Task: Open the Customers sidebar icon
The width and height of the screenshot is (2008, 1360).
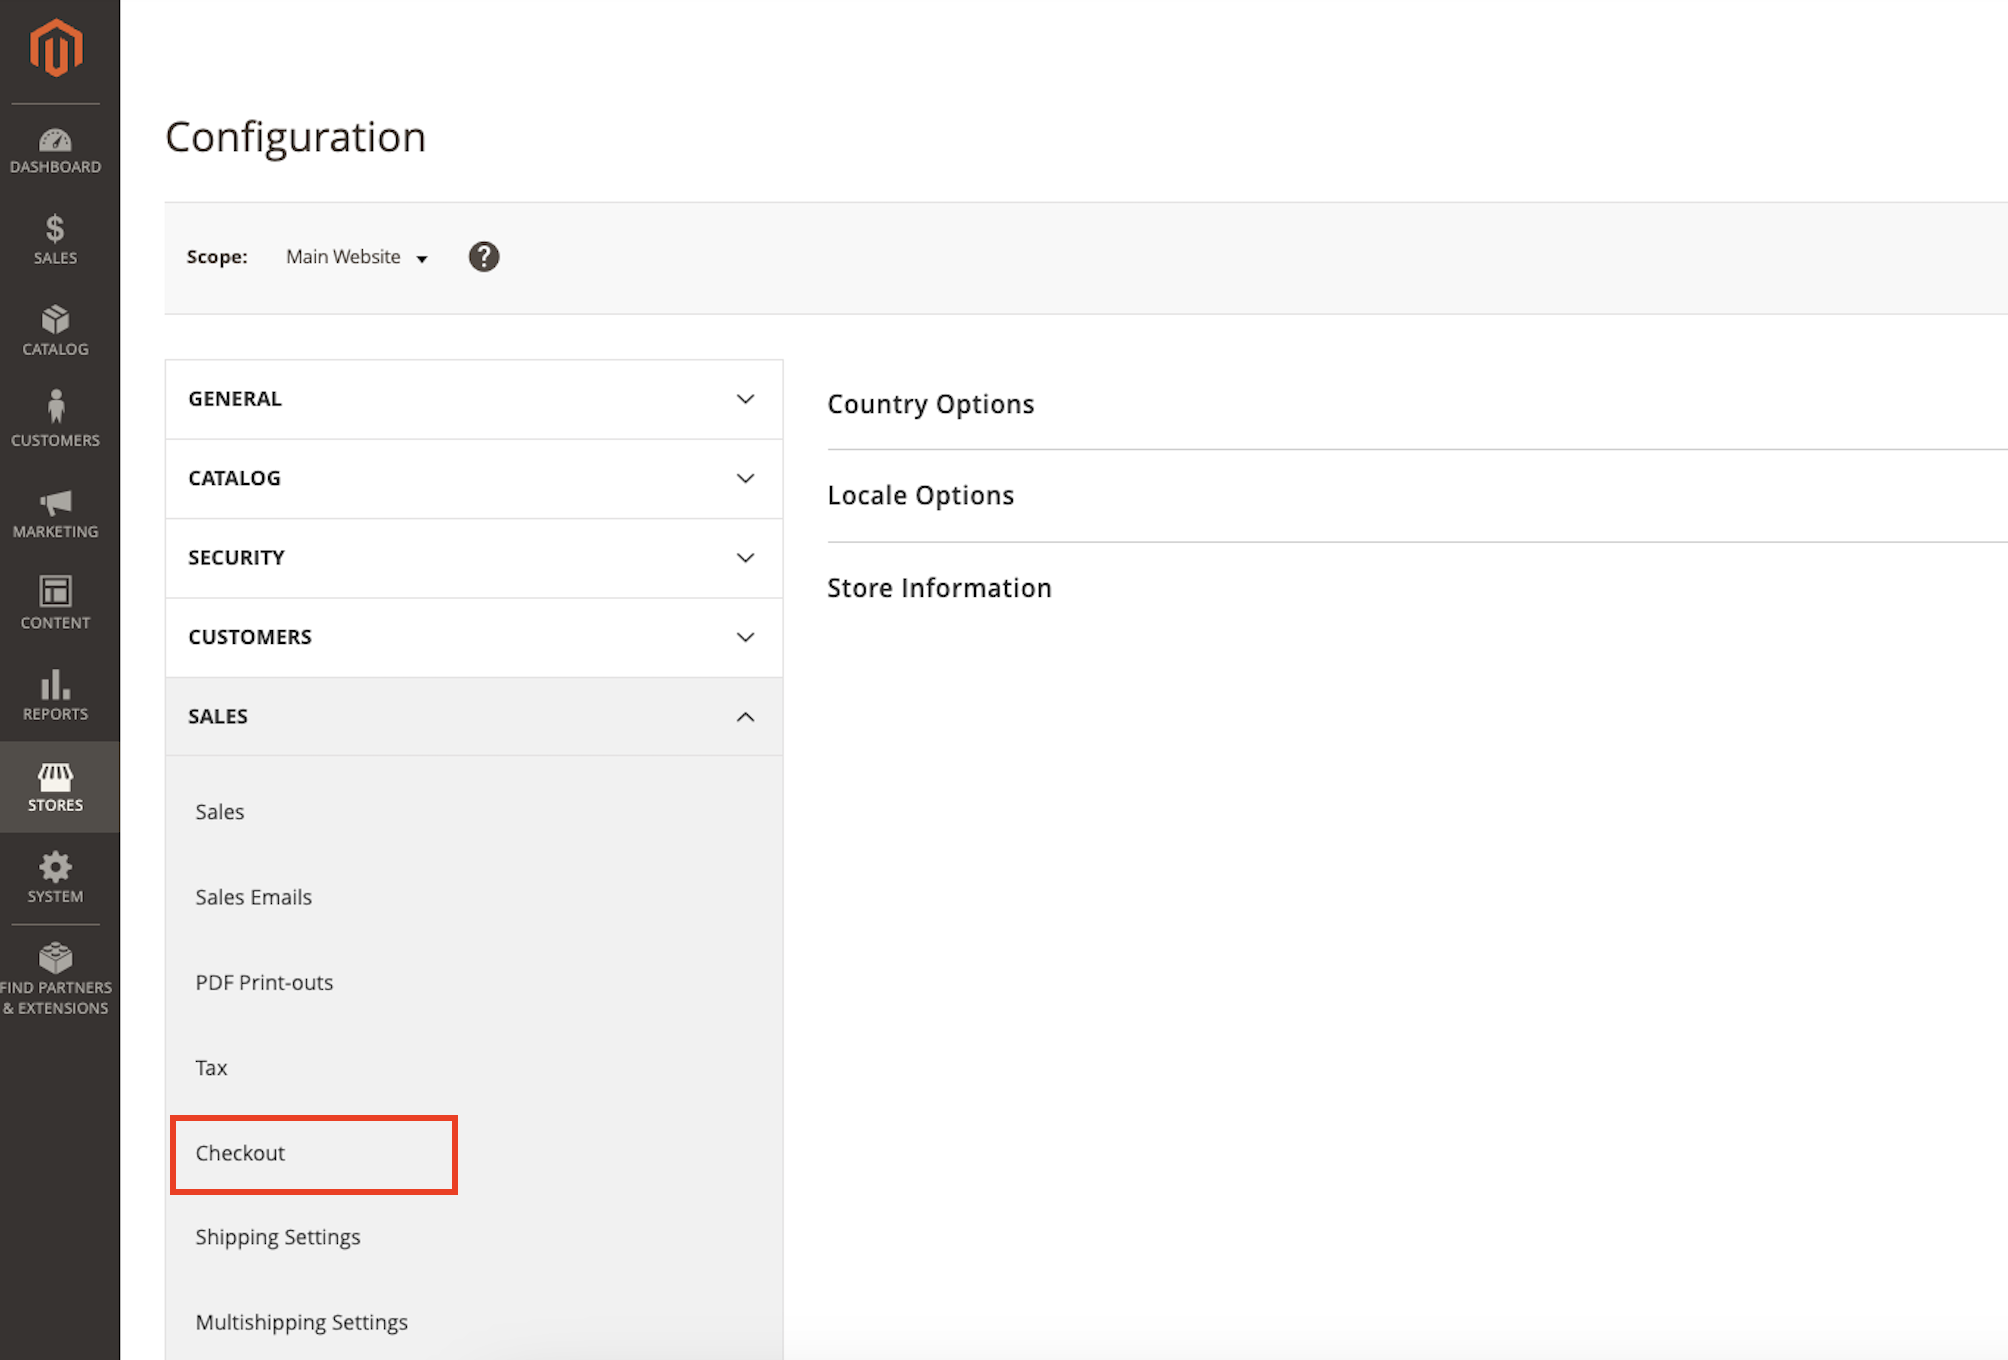Action: pos(56,415)
